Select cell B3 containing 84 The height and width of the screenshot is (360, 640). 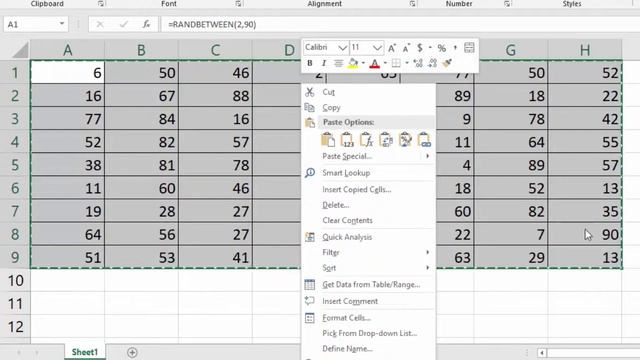pos(141,119)
